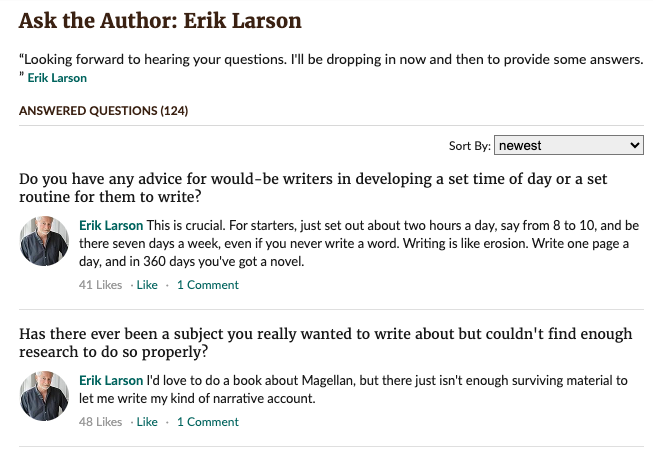The image size is (653, 452).
Task: Click the 'Answered Questions (124)' heading
Action: [104, 111]
